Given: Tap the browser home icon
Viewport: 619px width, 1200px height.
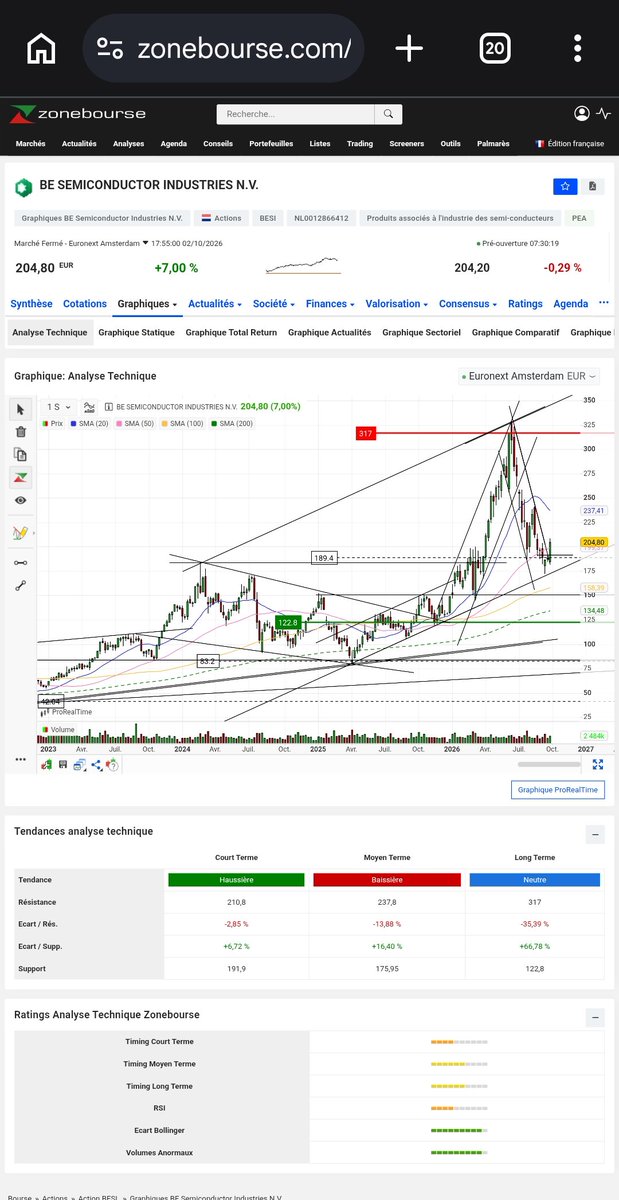Looking at the screenshot, I should coord(40,48).
